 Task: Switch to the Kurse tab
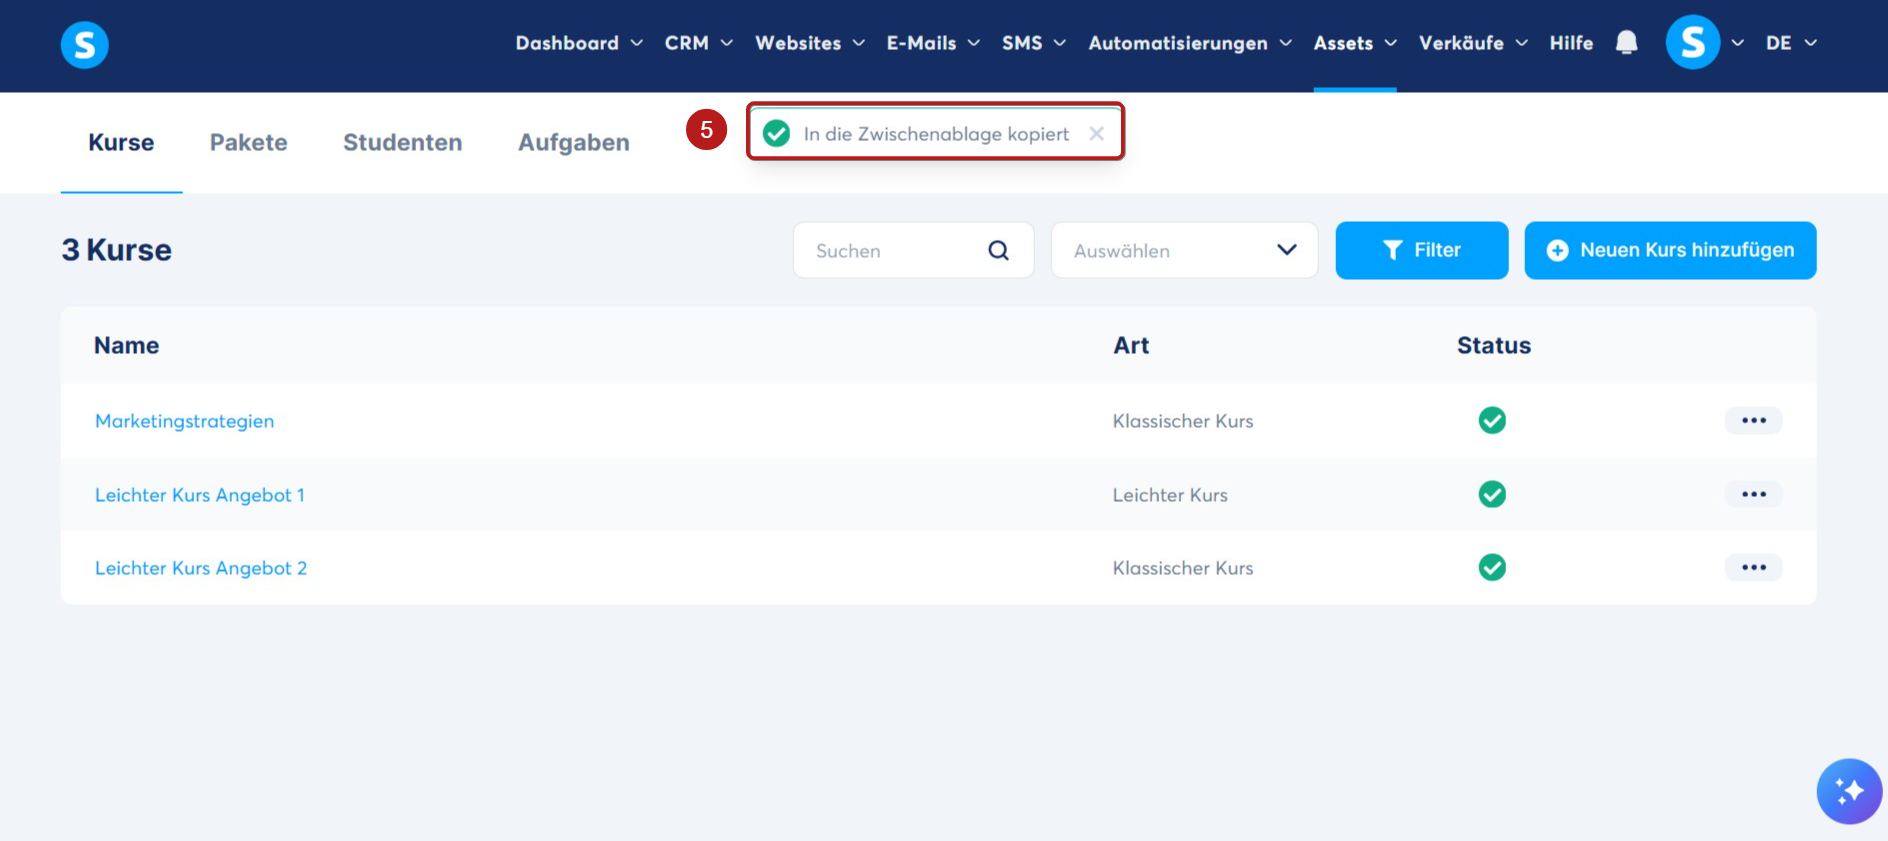(121, 143)
